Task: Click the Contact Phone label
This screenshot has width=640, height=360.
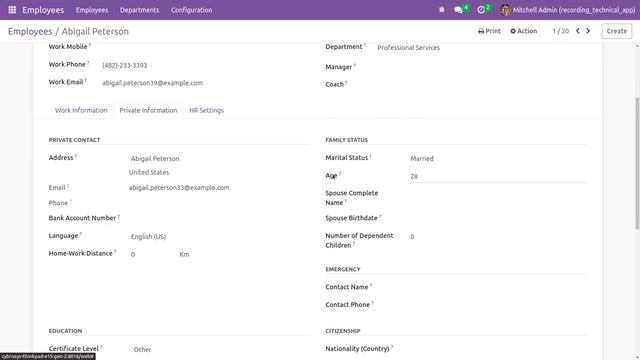Action: pos(348,305)
